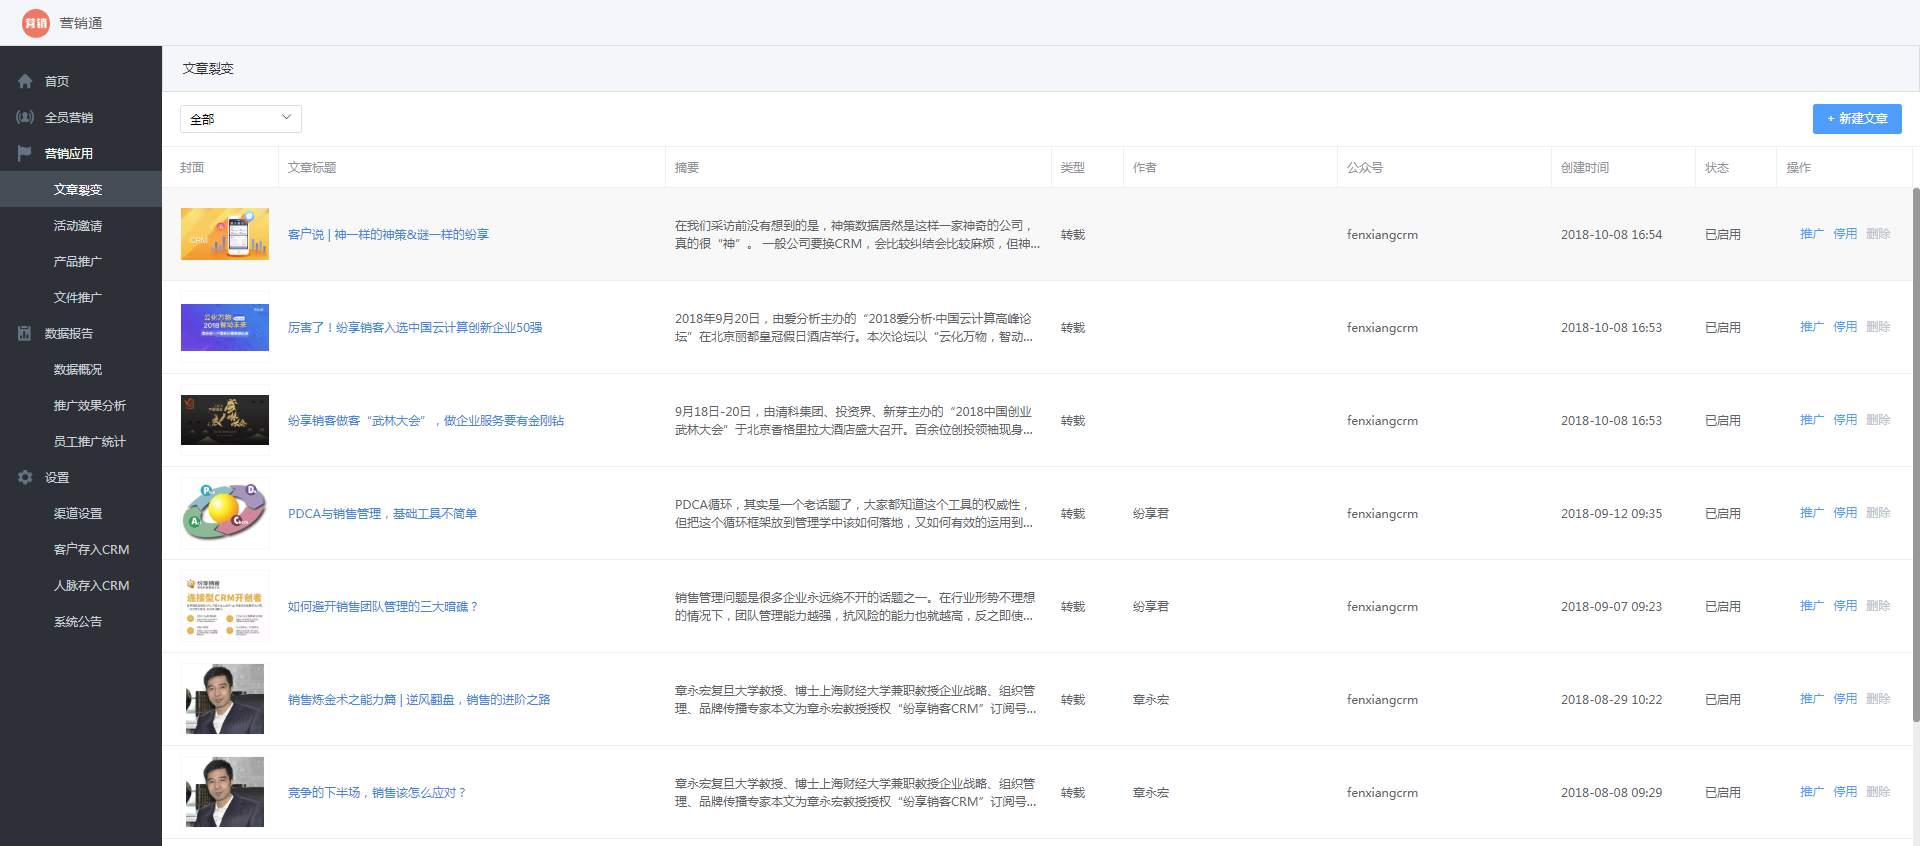This screenshot has width=1920, height=846.
Task: Click the 数据报告 sidebar icon
Action: coord(25,333)
